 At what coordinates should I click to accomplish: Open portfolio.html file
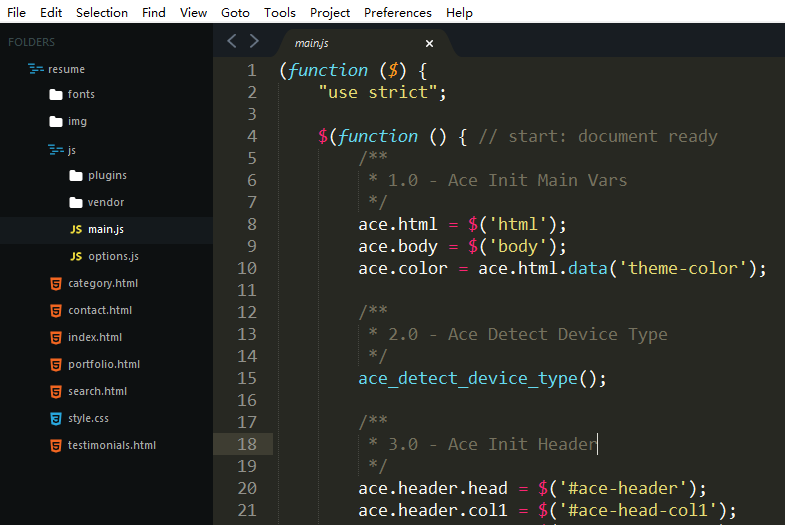click(x=104, y=364)
